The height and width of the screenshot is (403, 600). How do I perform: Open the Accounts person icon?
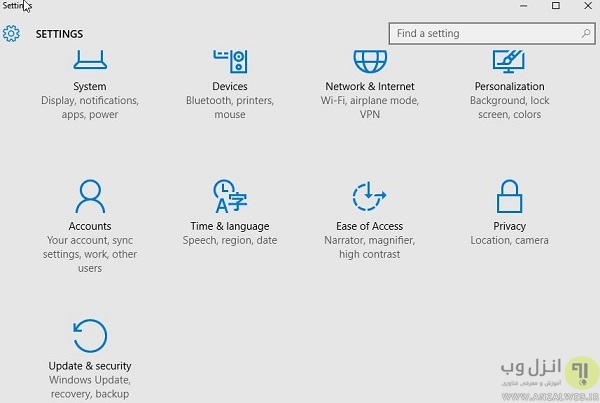click(x=90, y=196)
